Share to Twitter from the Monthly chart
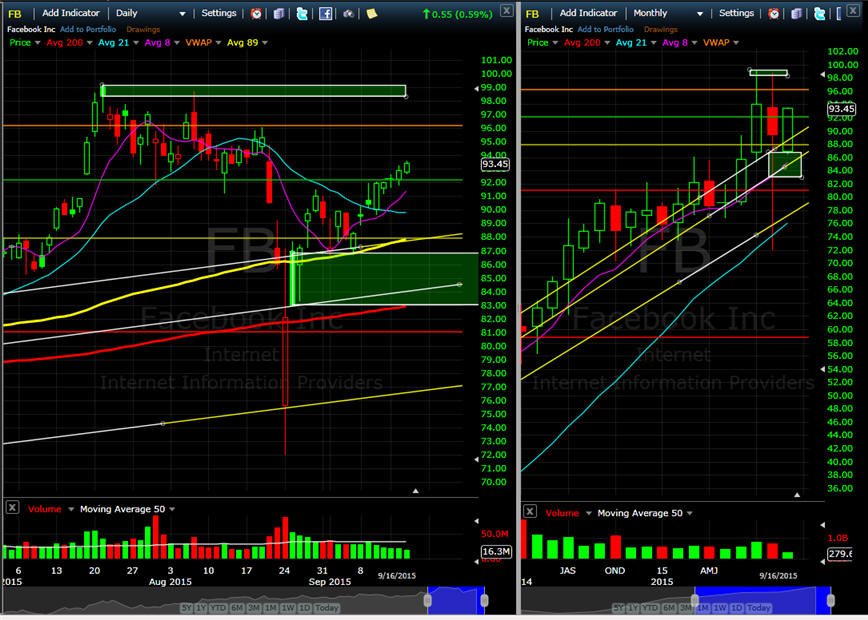 click(820, 13)
